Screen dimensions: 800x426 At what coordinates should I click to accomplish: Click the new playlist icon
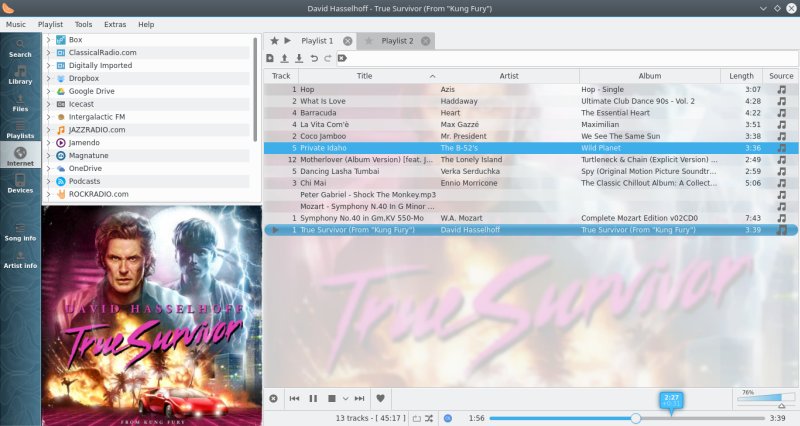coord(270,58)
